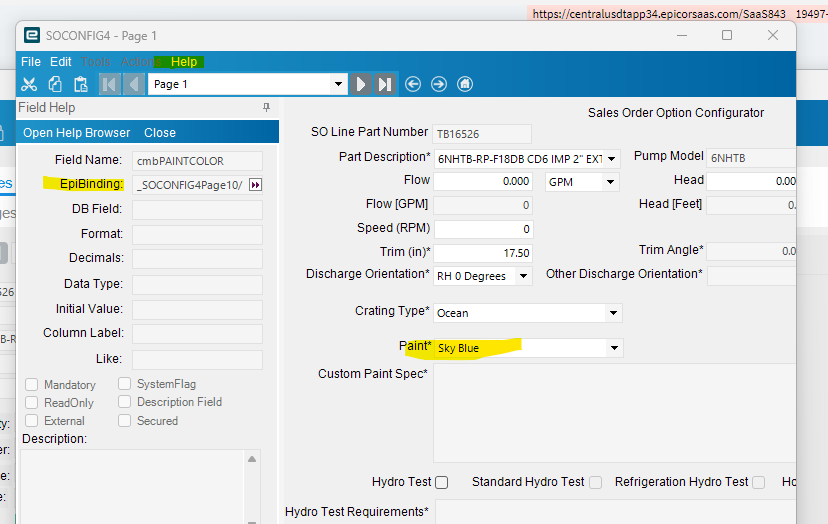Click the Head value input field
This screenshot has width=828, height=524.
(751, 181)
